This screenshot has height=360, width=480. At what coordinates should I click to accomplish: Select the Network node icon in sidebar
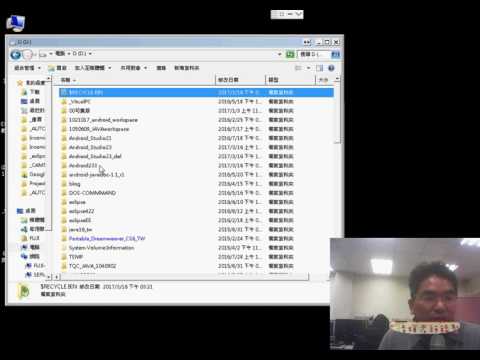pos(24,256)
